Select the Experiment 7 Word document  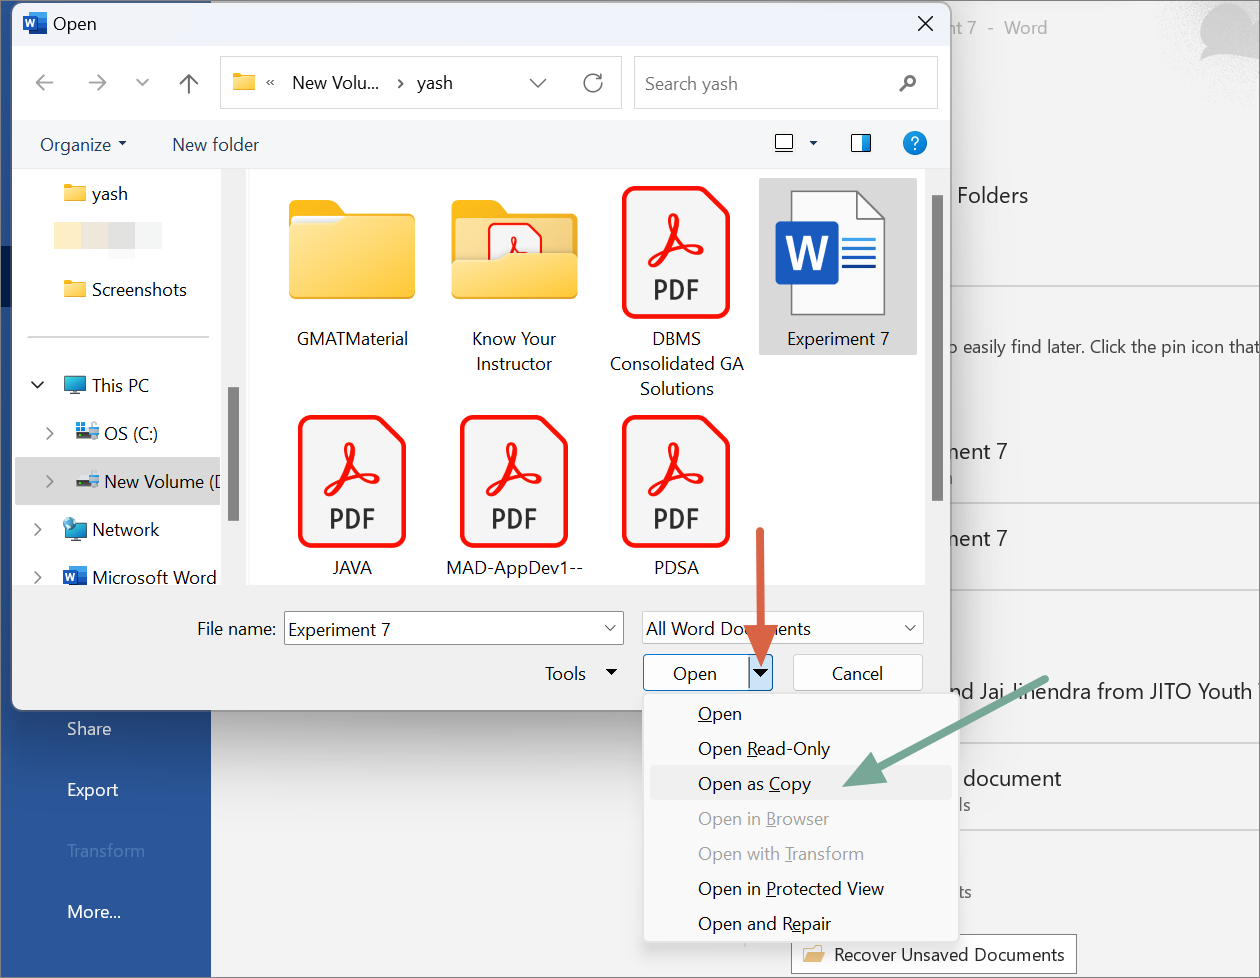[837, 266]
